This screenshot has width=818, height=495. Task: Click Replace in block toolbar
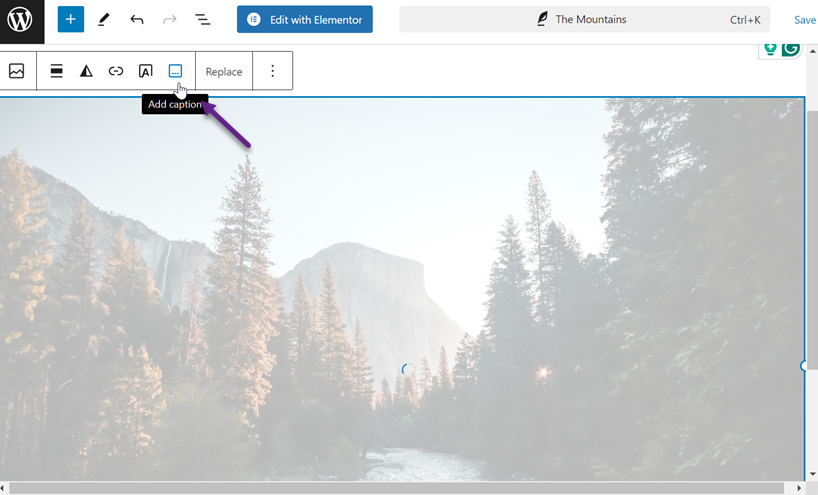[x=224, y=71]
